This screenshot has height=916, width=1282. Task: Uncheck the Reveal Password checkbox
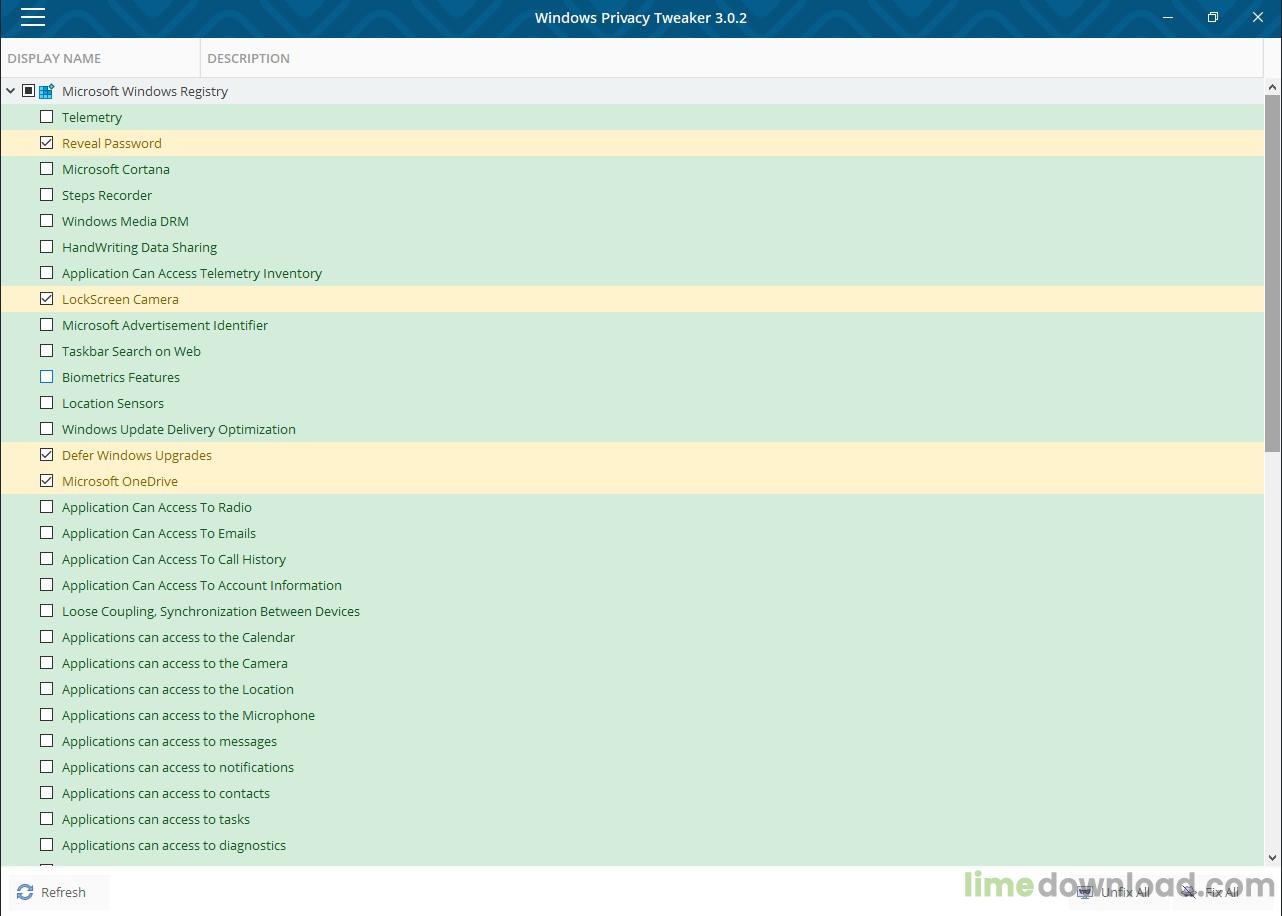[x=46, y=143]
